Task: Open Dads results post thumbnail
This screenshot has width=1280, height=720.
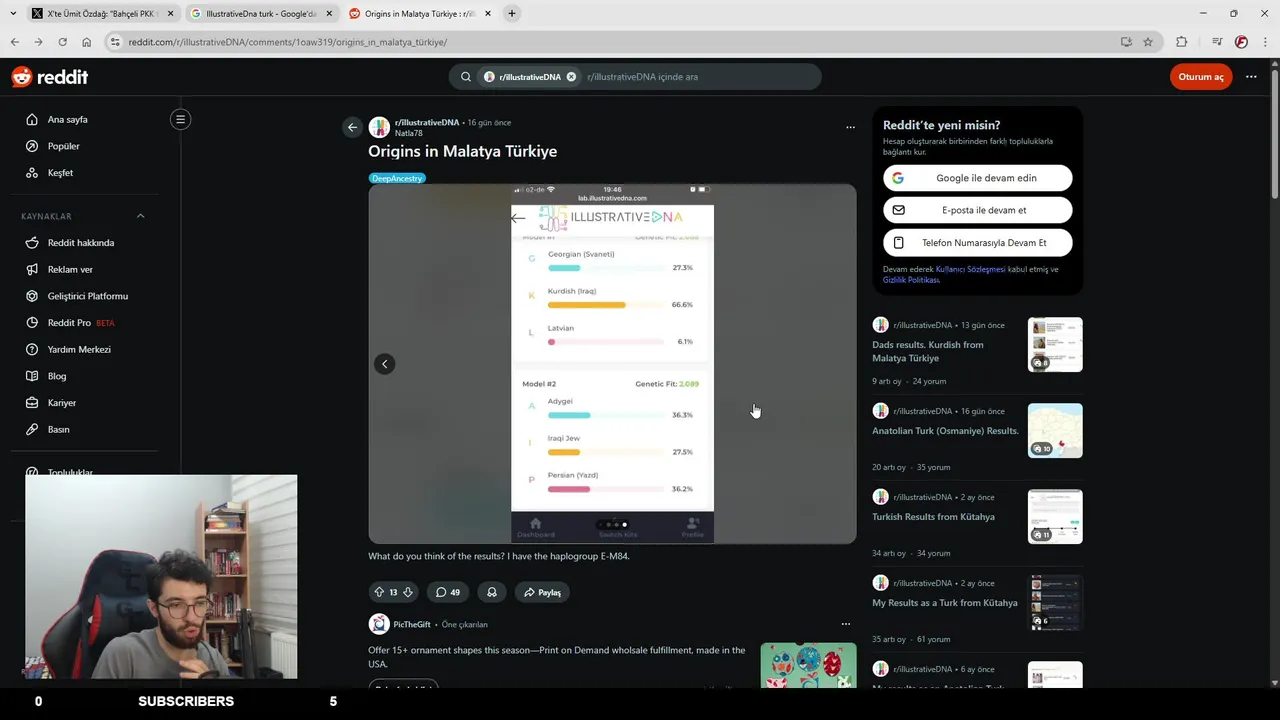Action: (1055, 345)
